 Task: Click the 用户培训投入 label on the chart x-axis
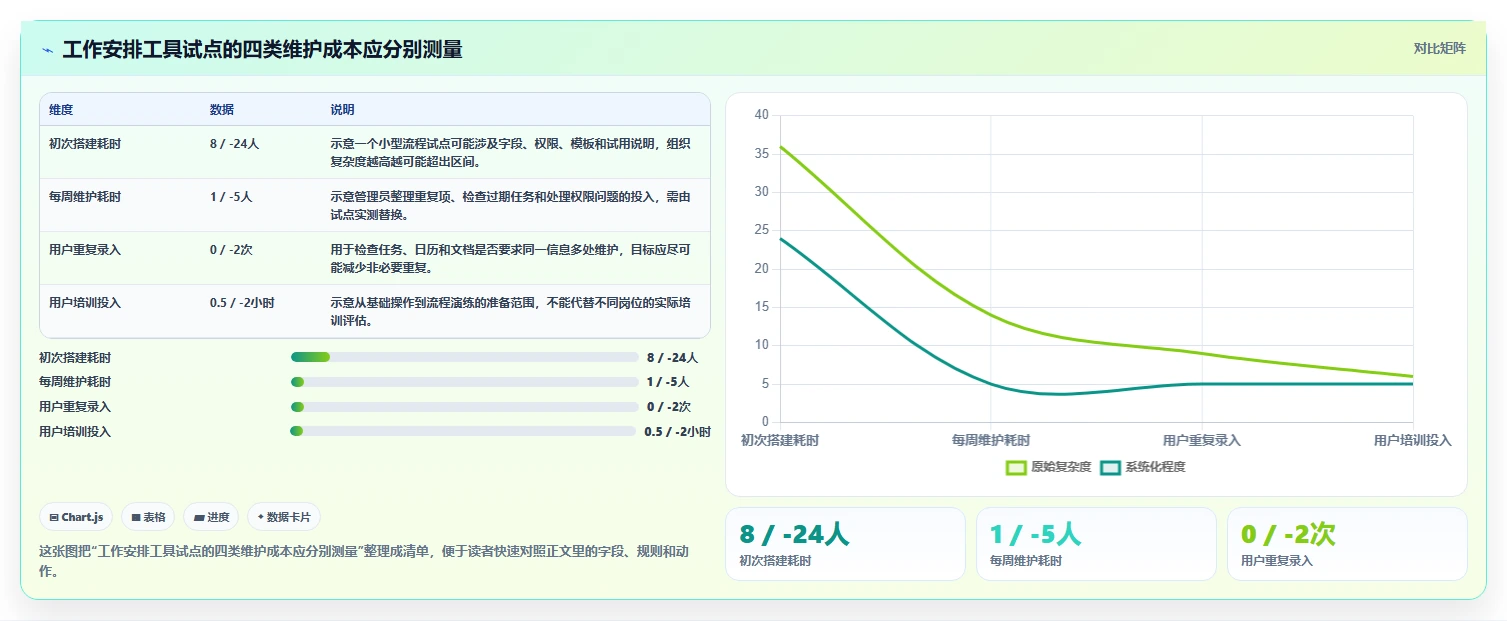1412,440
